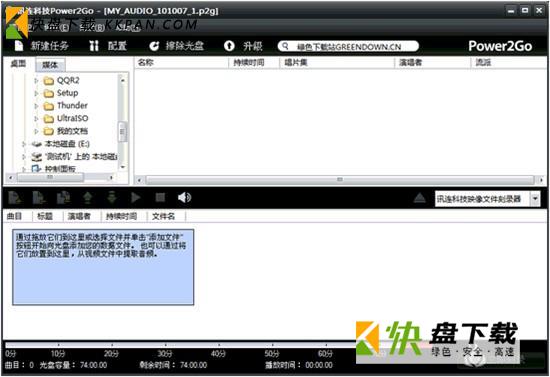Select the Thunder folder icon
The image size is (550, 377).
pos(48,106)
